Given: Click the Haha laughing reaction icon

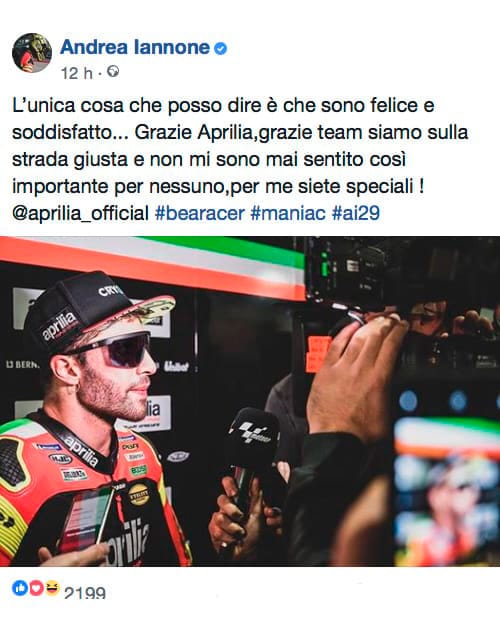Looking at the screenshot, I should [52, 589].
